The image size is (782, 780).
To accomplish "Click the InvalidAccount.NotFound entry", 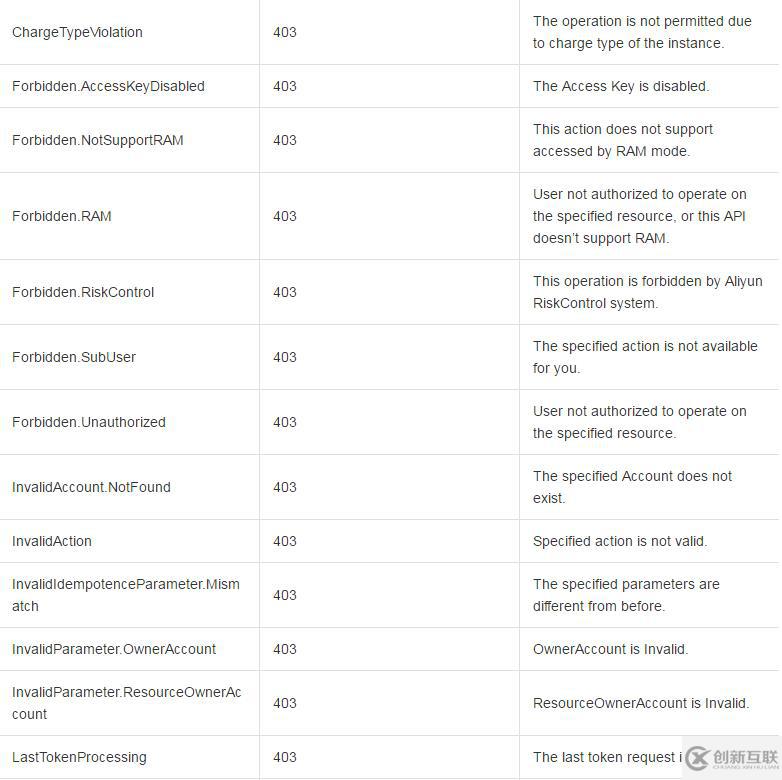I will coord(91,487).
